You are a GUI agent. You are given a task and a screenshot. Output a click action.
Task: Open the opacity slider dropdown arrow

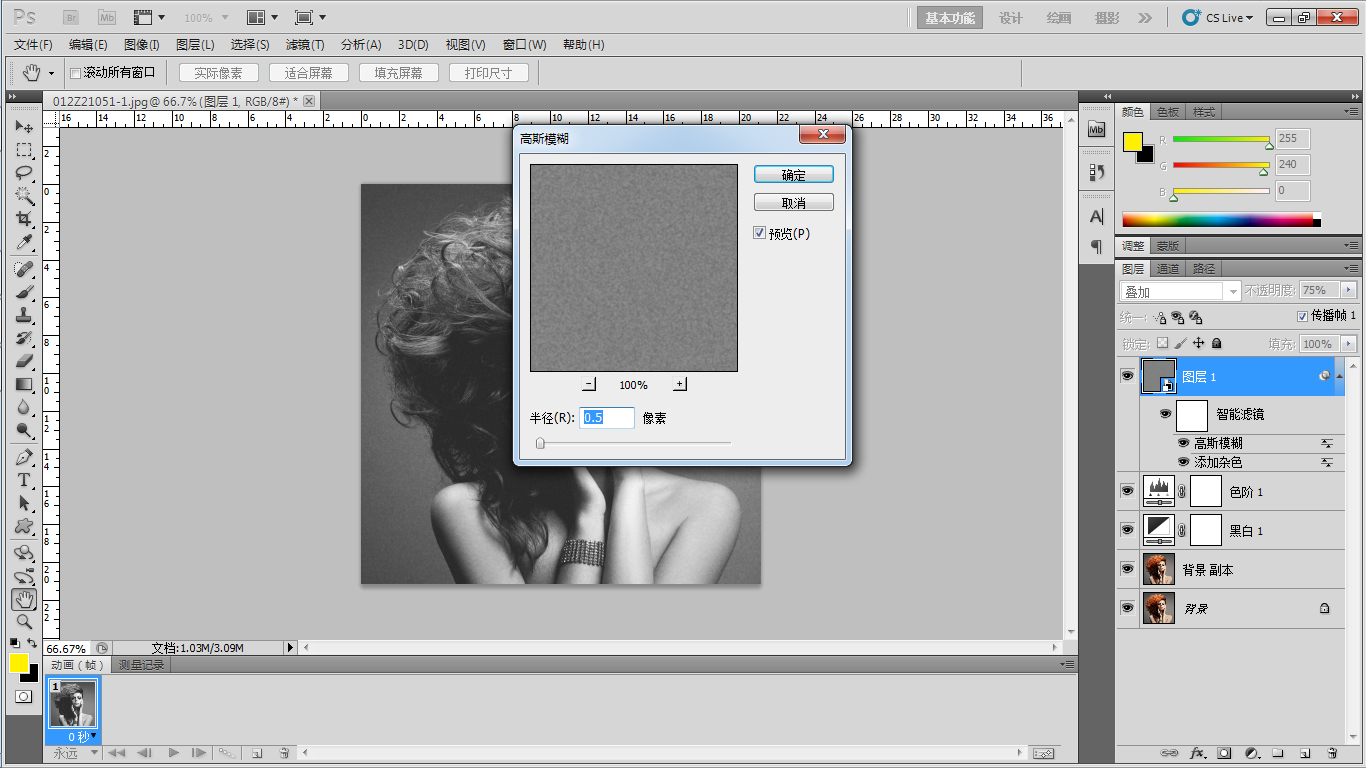tap(1349, 290)
